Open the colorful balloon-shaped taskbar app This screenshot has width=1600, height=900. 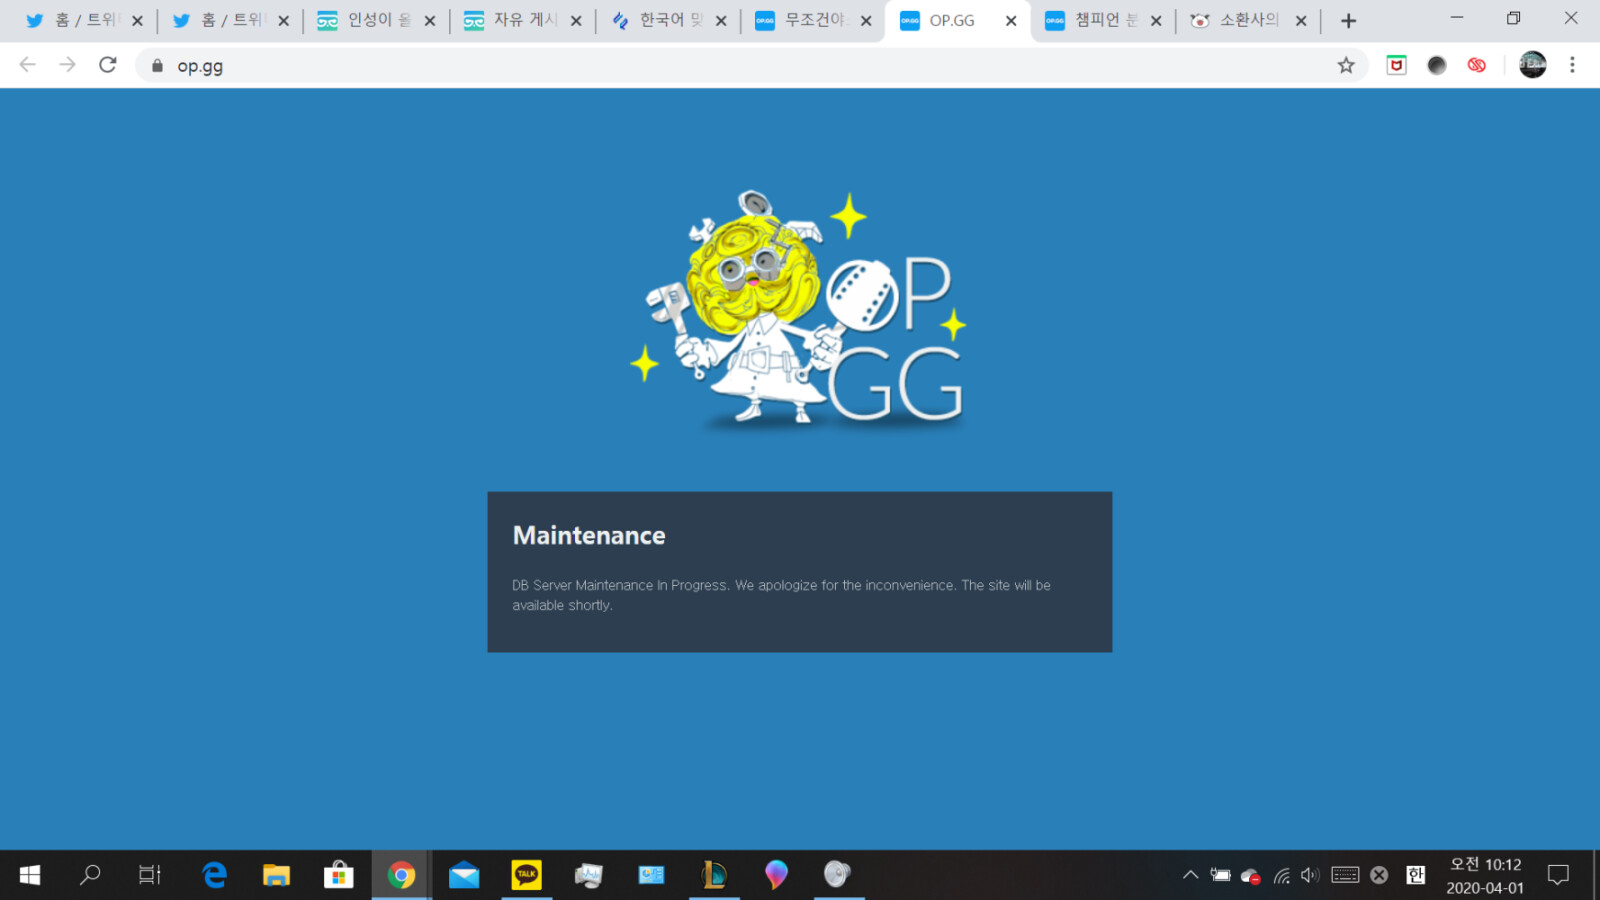[x=776, y=875]
